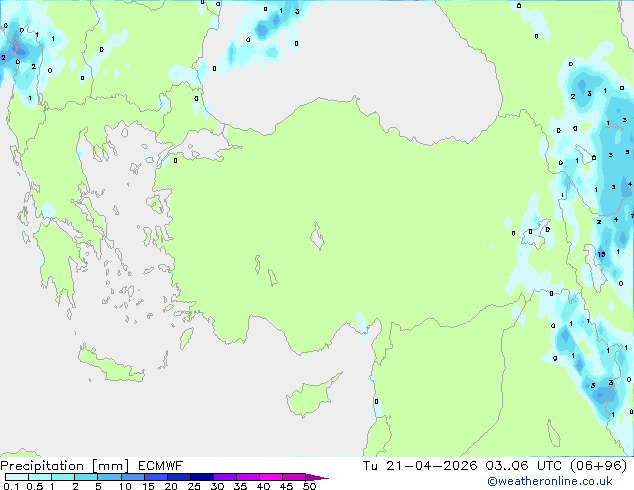The width and height of the screenshot is (634, 490).
Task: Click the "13" precipitation value on map
Action: point(601,254)
